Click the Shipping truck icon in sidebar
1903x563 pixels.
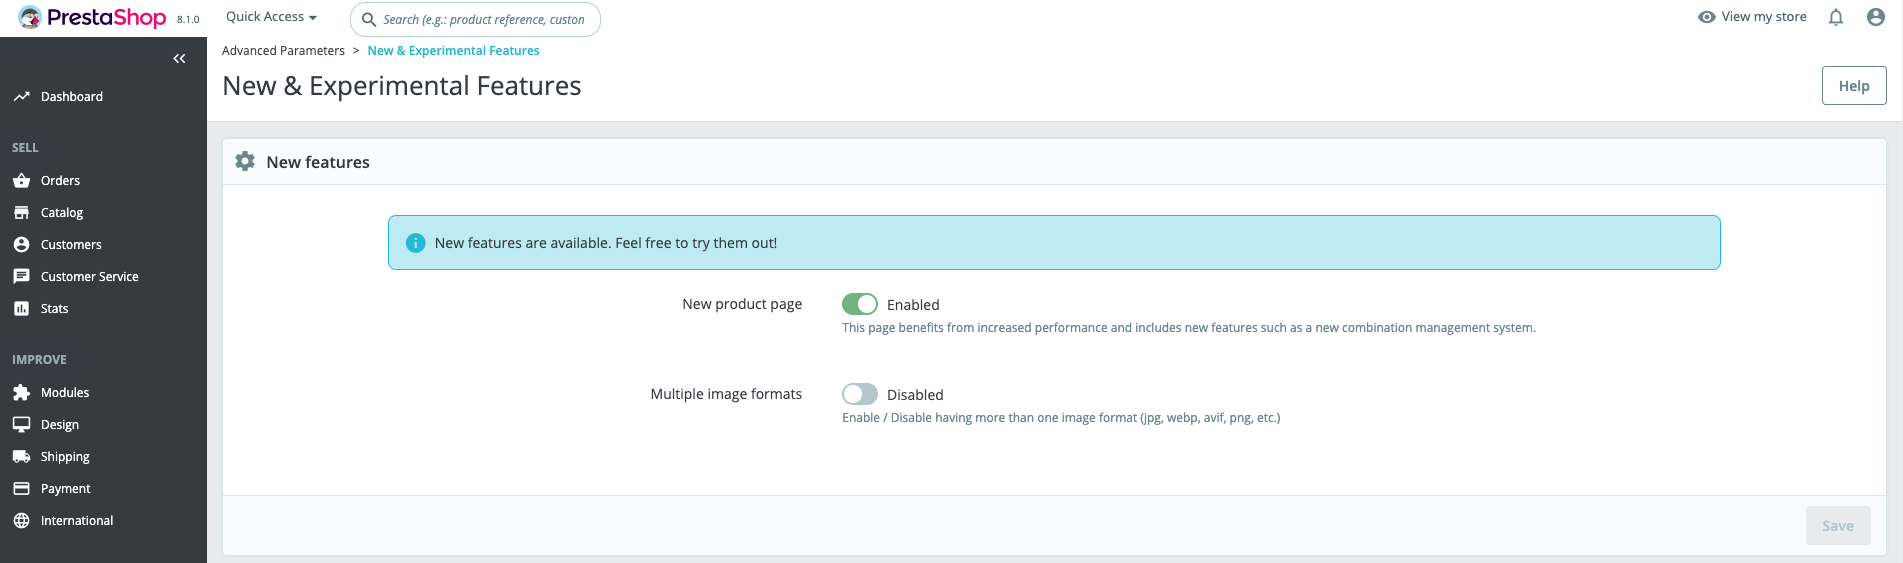(x=21, y=457)
